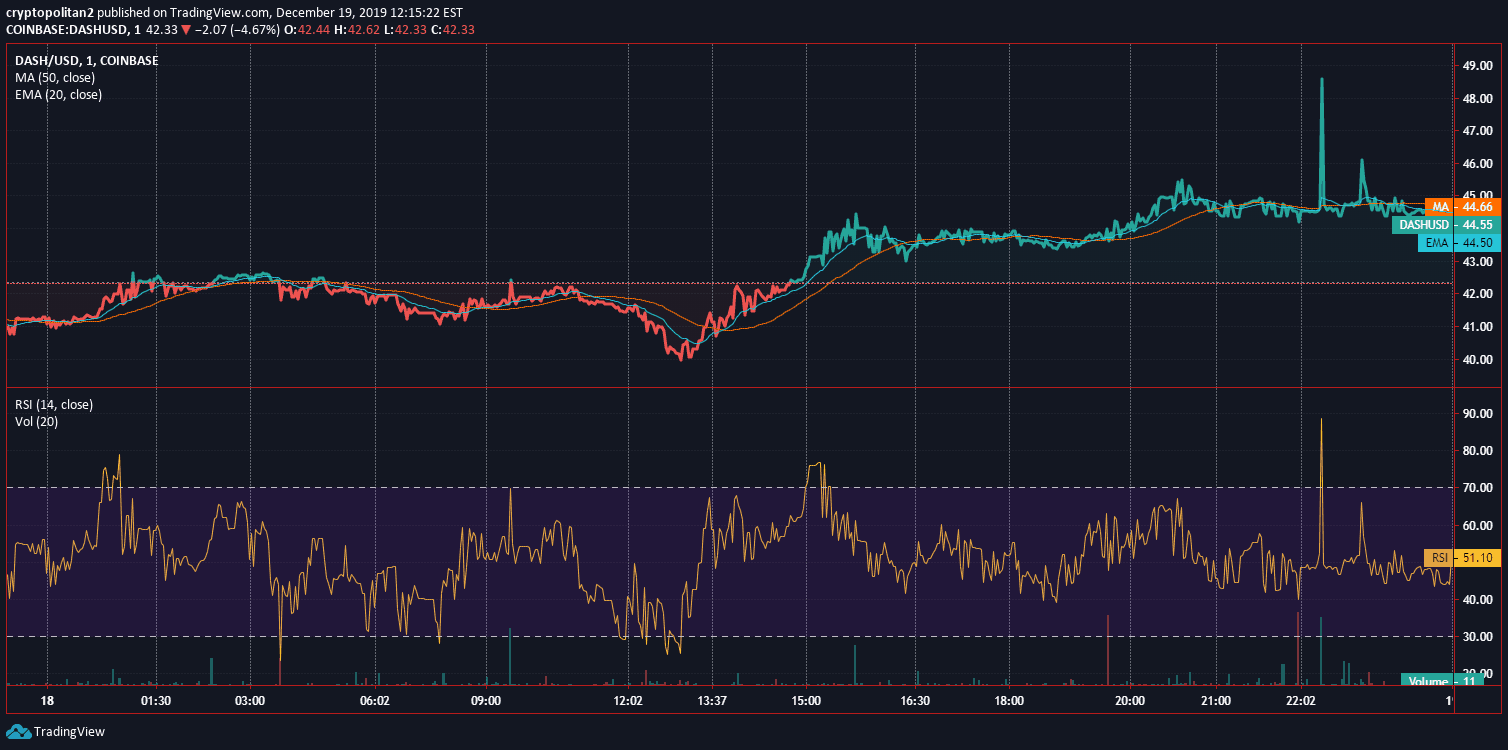Select the EMA (20, close) indicator legend
This screenshot has width=1508, height=750.
(x=58, y=94)
